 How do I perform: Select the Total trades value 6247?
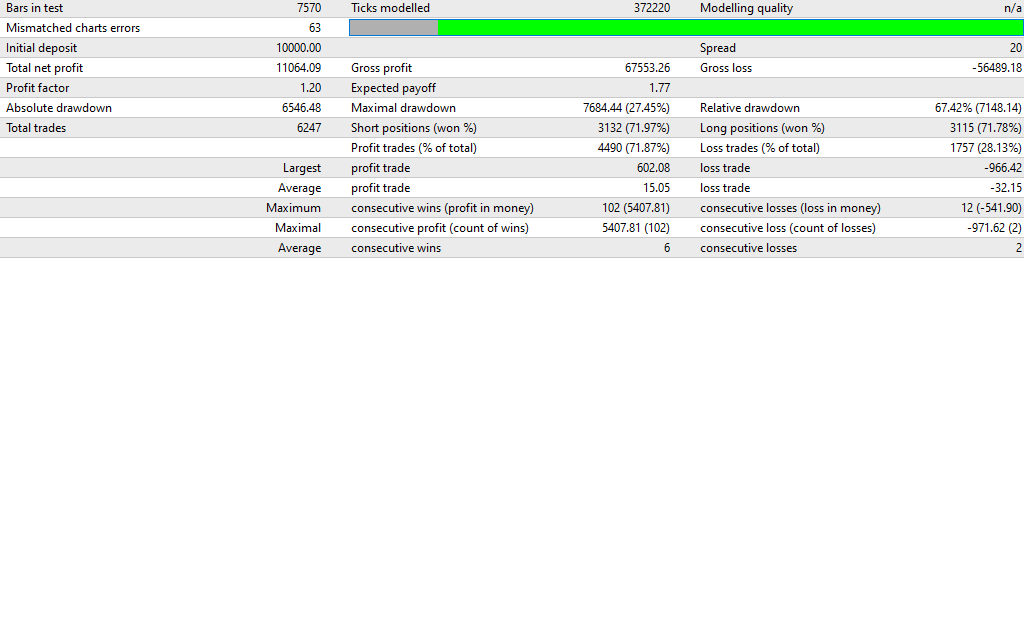[309, 128]
